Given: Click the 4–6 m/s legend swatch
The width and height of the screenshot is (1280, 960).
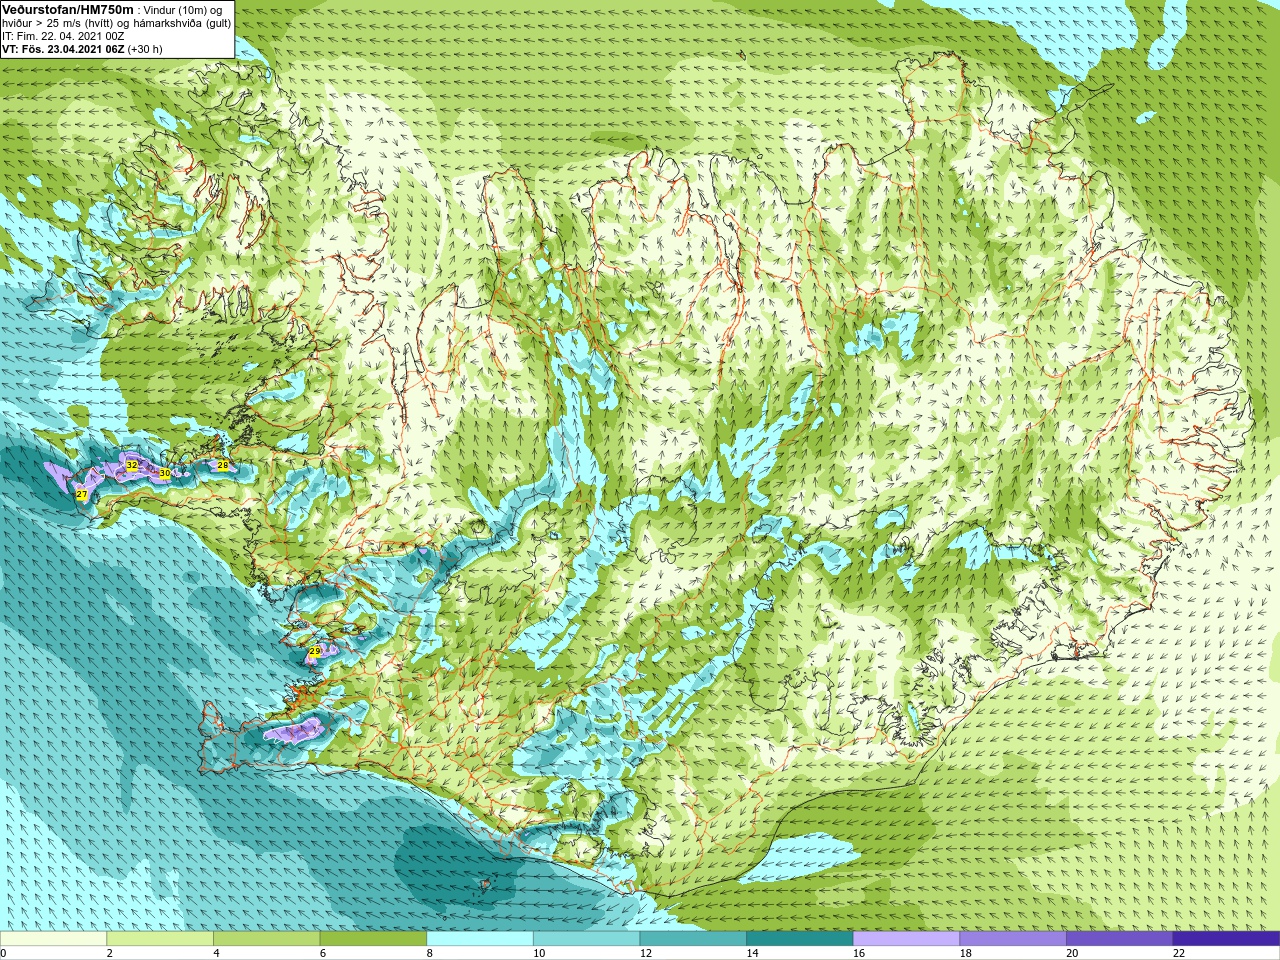Looking at the screenshot, I should pos(266,939).
